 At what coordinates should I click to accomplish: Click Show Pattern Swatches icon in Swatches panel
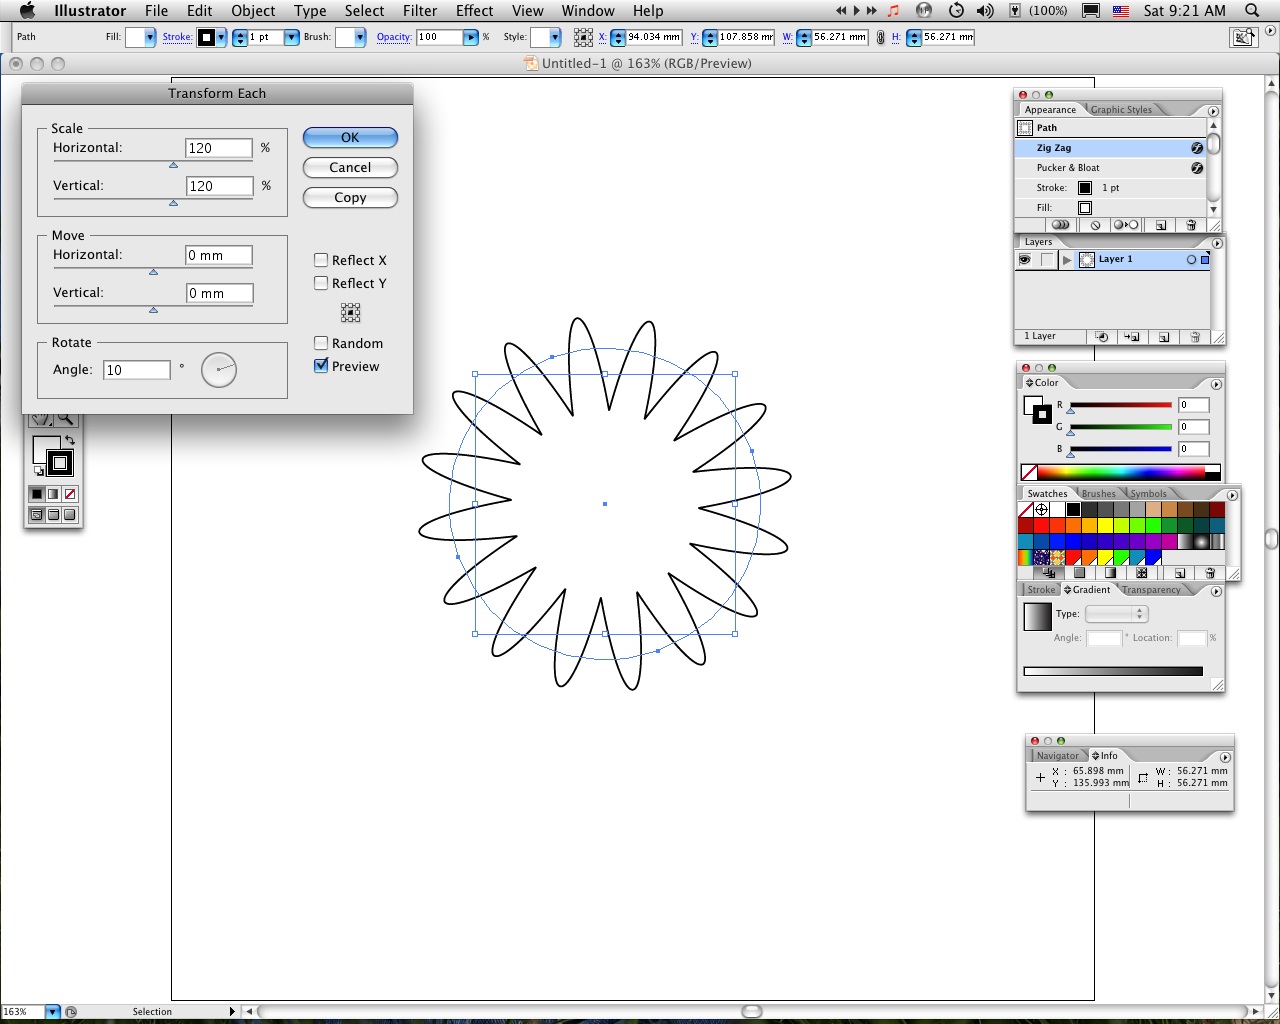tap(1141, 573)
